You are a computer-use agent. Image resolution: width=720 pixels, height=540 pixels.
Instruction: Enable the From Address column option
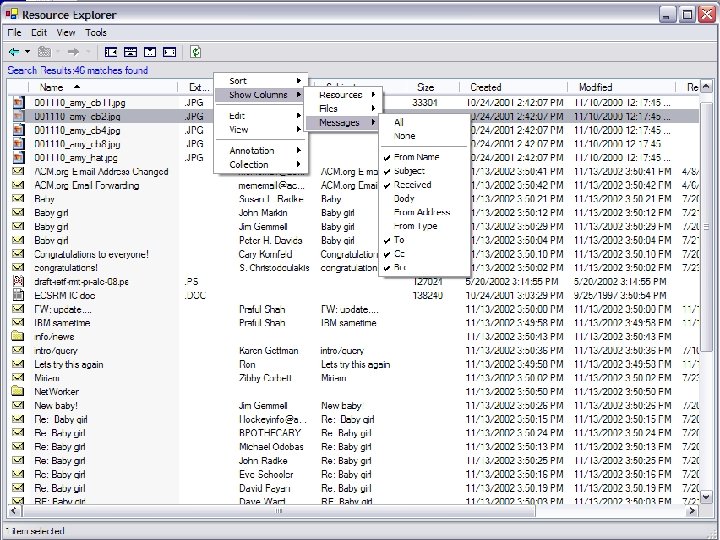[x=424, y=212]
